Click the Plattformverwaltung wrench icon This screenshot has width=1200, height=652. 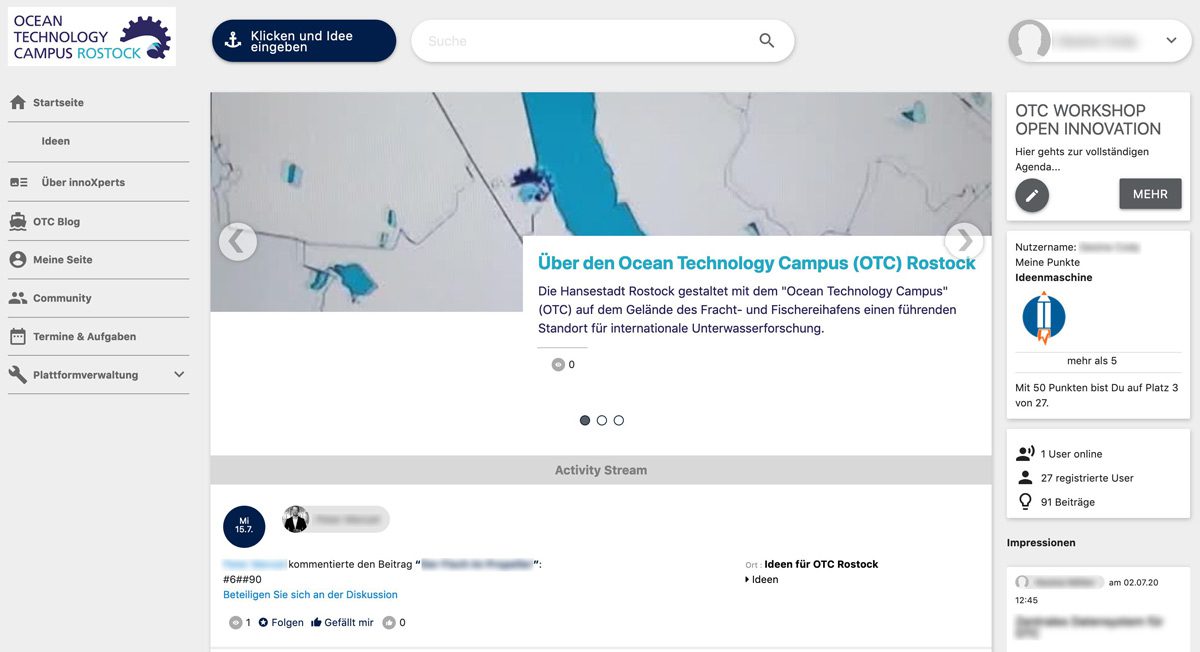(17, 375)
